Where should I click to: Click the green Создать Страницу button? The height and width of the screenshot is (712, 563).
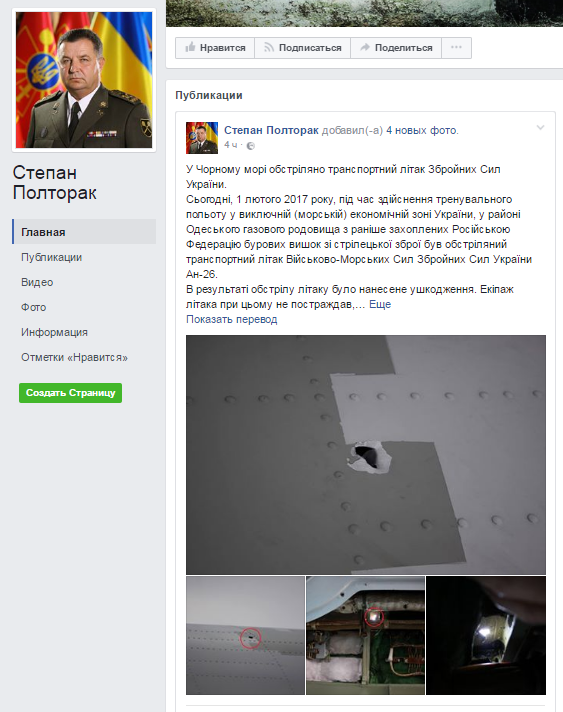tap(70, 393)
